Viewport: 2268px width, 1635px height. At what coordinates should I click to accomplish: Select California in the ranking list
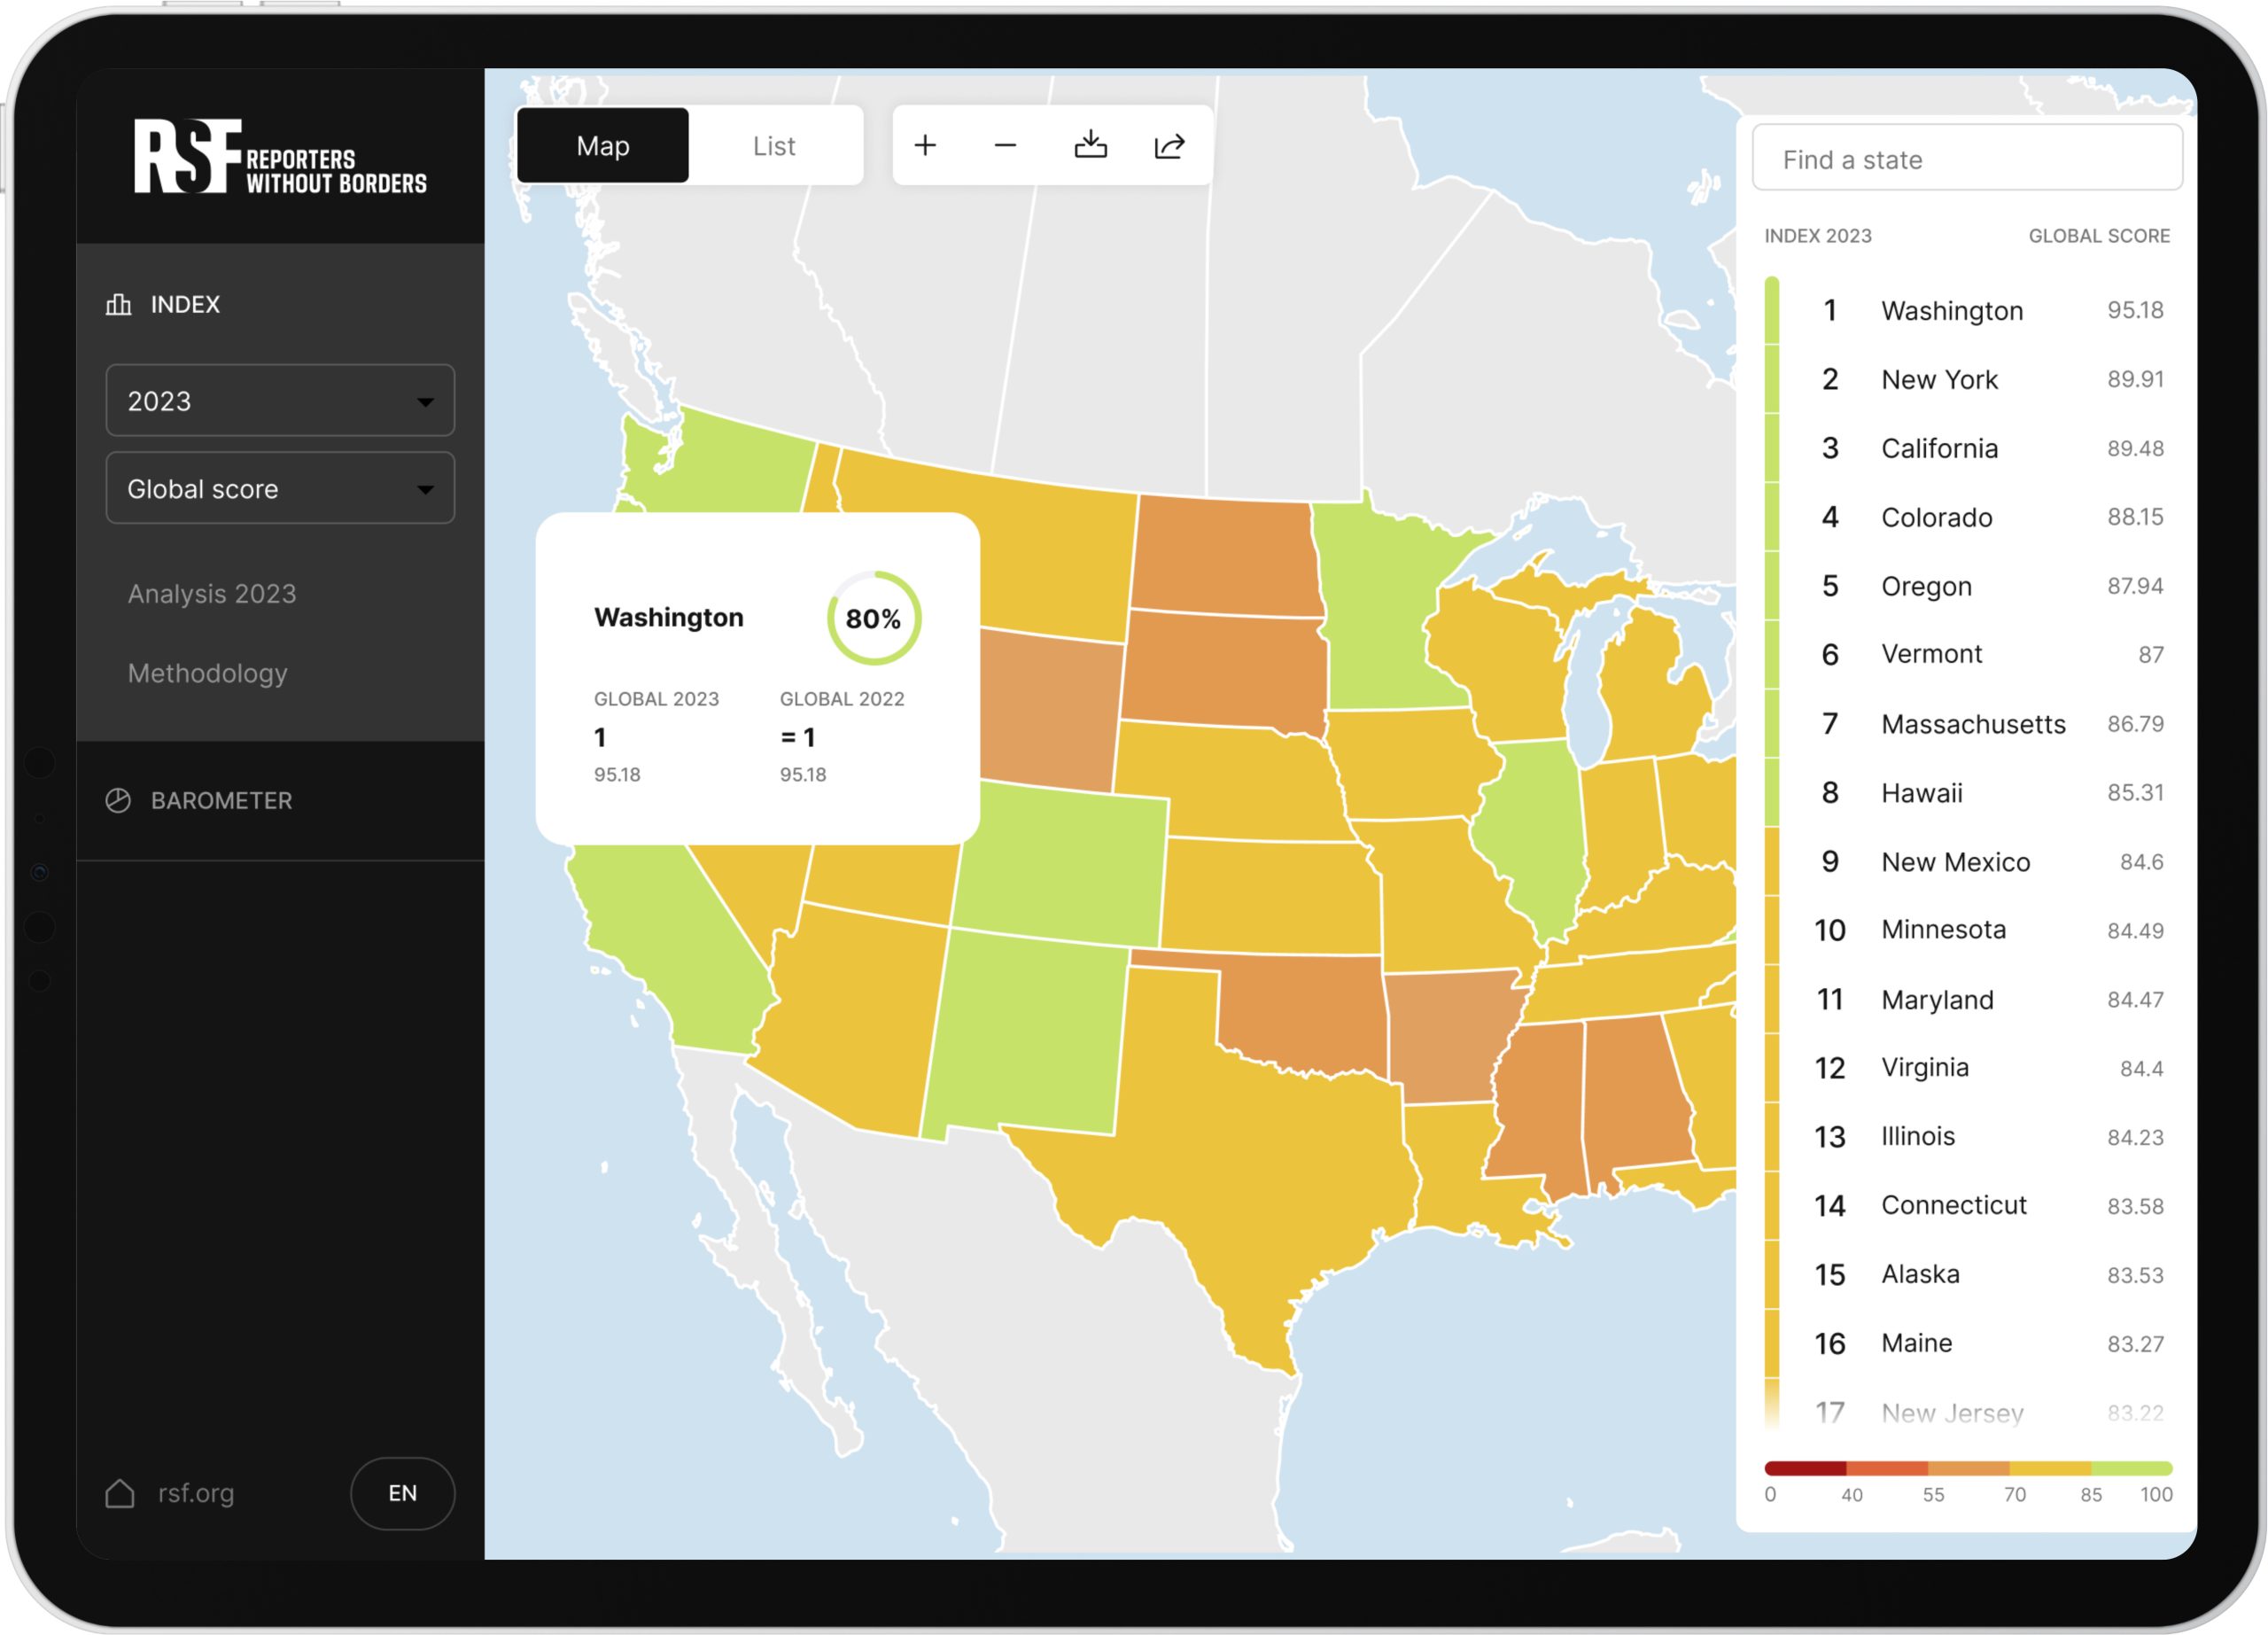tap(1939, 448)
